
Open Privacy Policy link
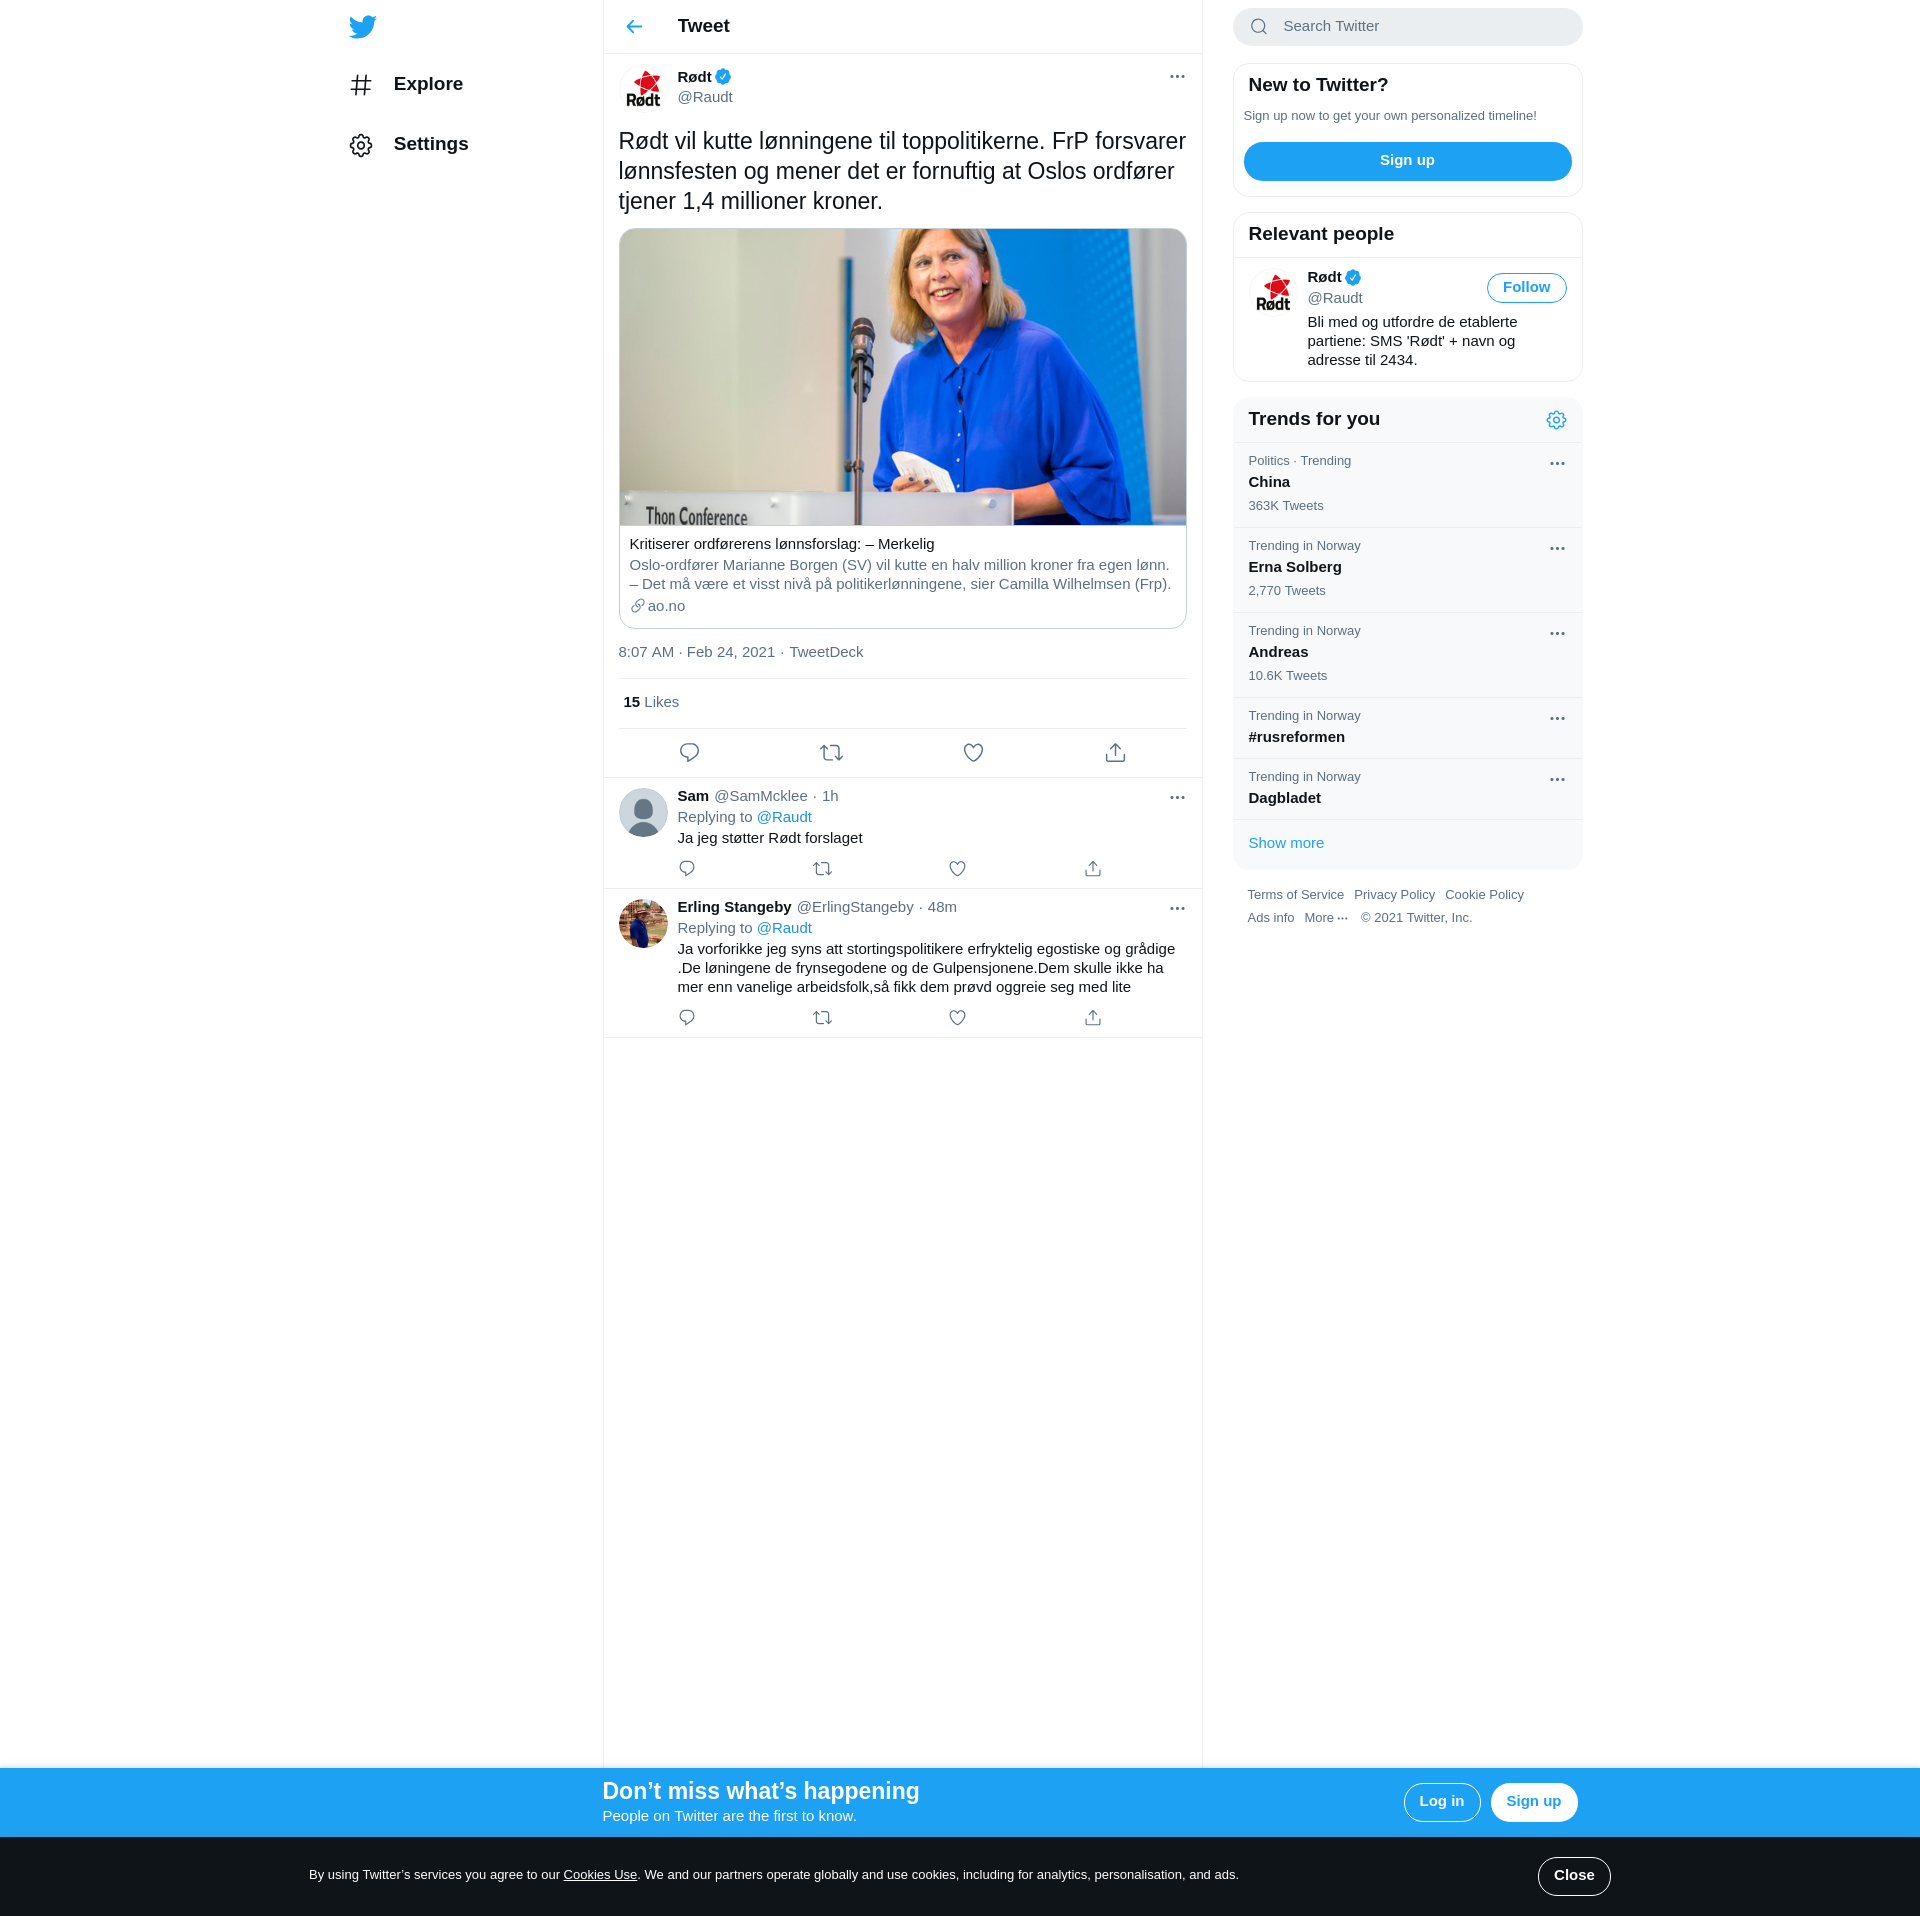tap(1394, 895)
